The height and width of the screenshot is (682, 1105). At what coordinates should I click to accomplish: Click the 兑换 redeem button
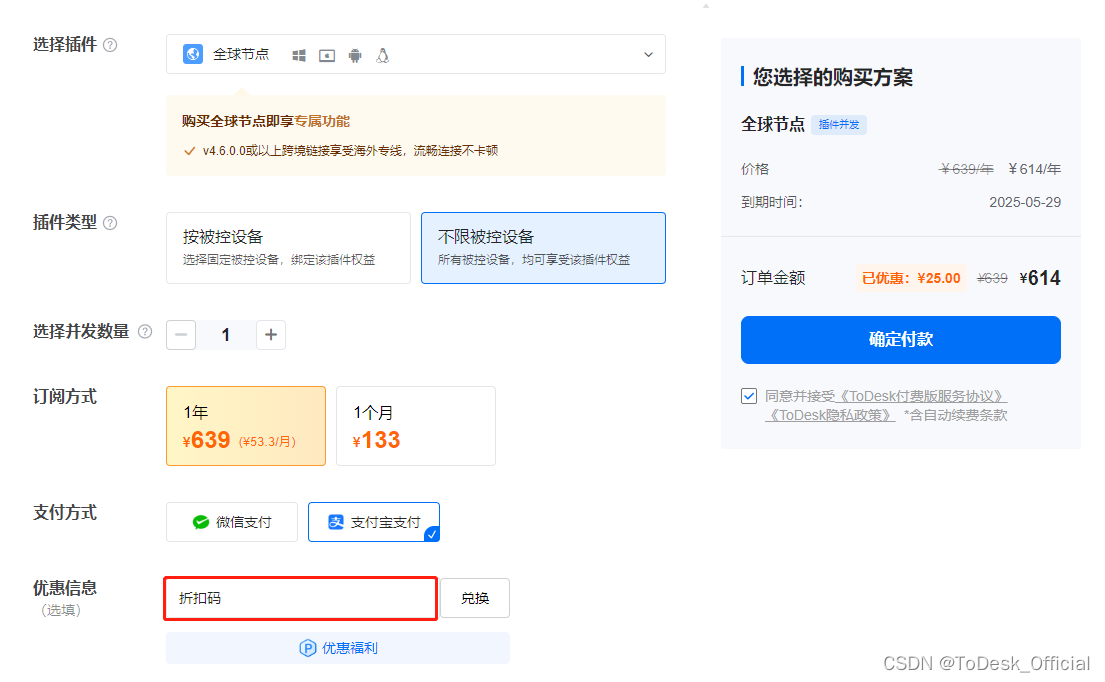[x=475, y=598]
